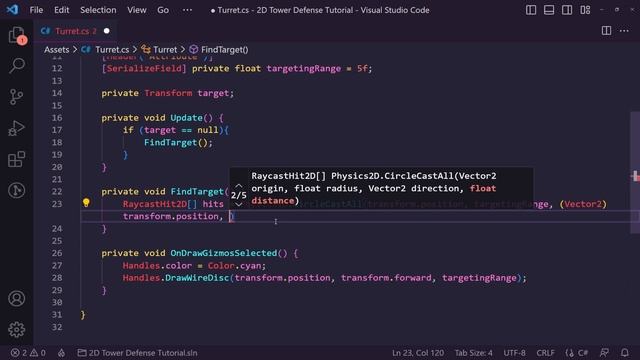The height and width of the screenshot is (360, 640).
Task: Click the Update method name on line 16
Action: click(187, 118)
